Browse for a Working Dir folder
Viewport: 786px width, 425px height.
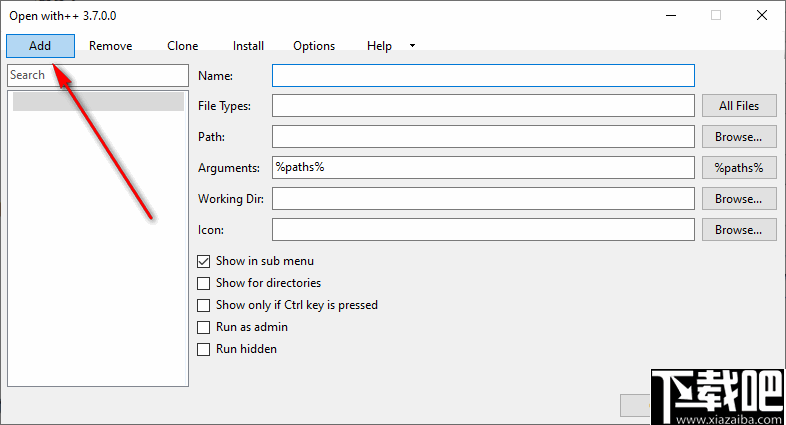pos(739,199)
